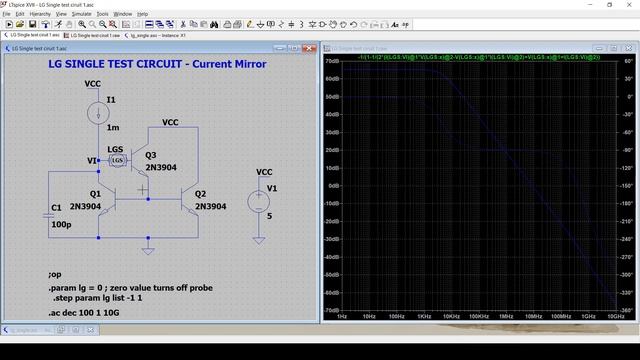
Task: Click the Undo arrow icon
Action: click(x=353, y=24)
